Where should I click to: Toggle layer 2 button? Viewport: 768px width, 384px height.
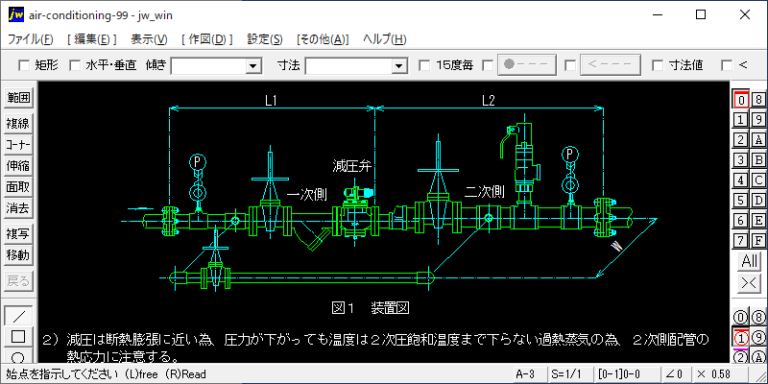click(x=741, y=140)
